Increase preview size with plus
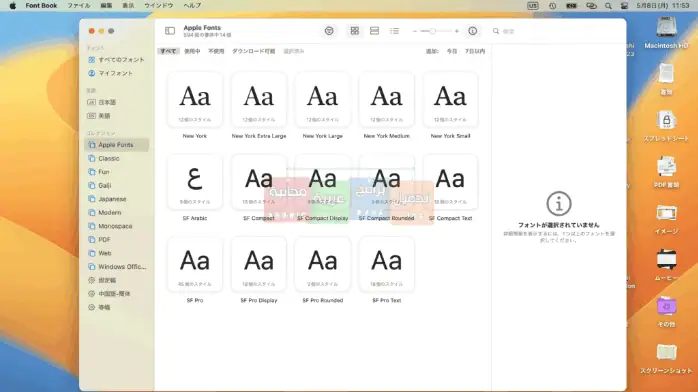This screenshot has height=392, width=698. pyautogui.click(x=456, y=31)
